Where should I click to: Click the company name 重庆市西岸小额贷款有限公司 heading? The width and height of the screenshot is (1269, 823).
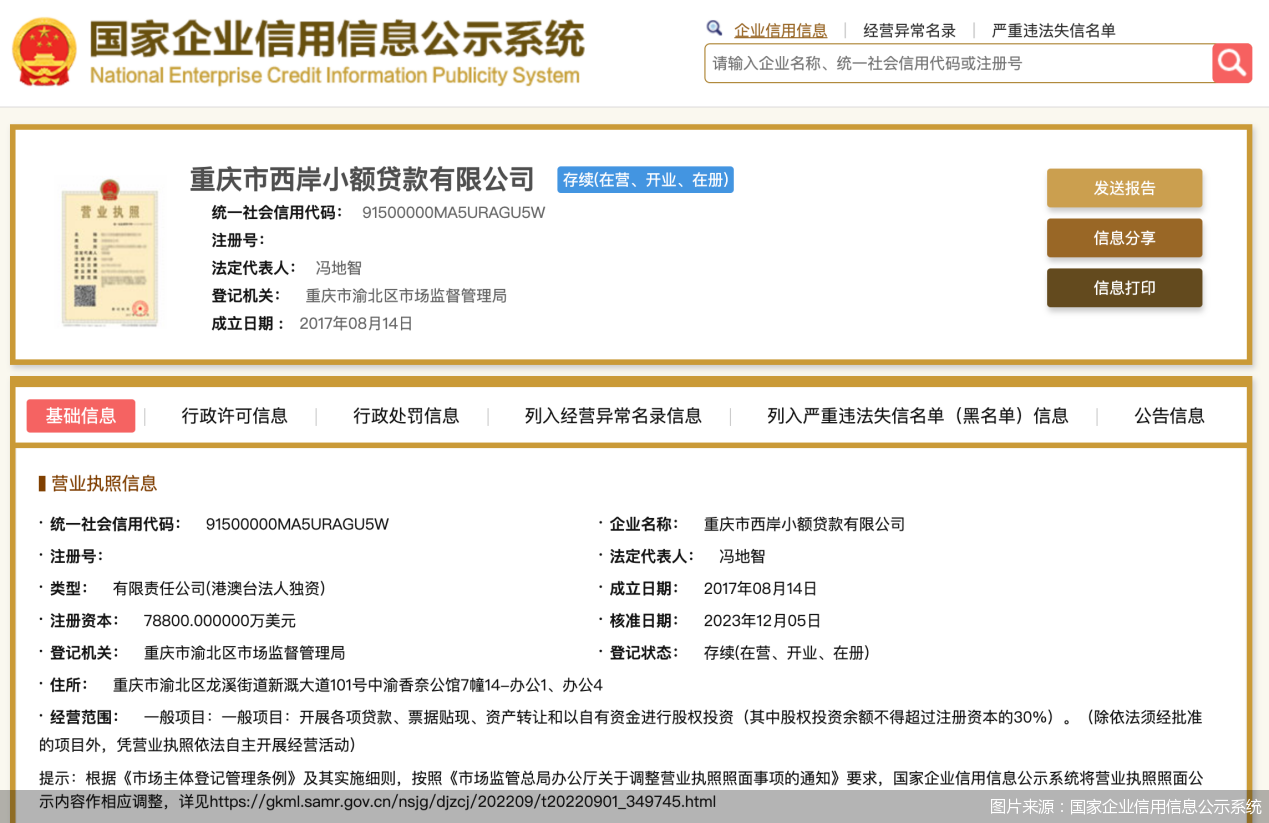coord(361,179)
